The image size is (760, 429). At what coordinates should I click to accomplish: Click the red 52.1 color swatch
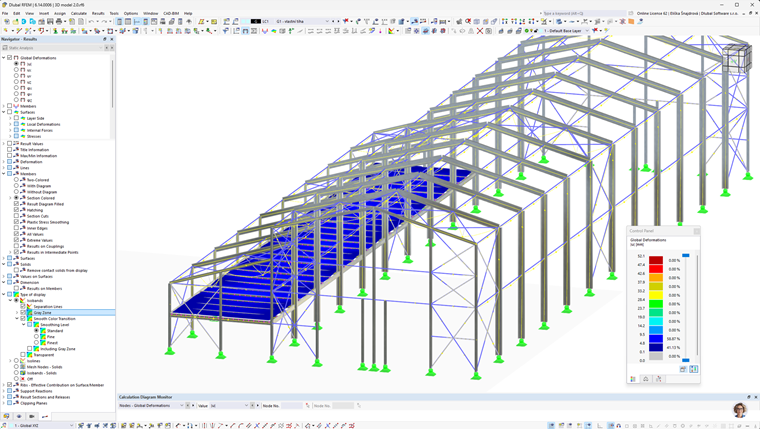coord(656,260)
